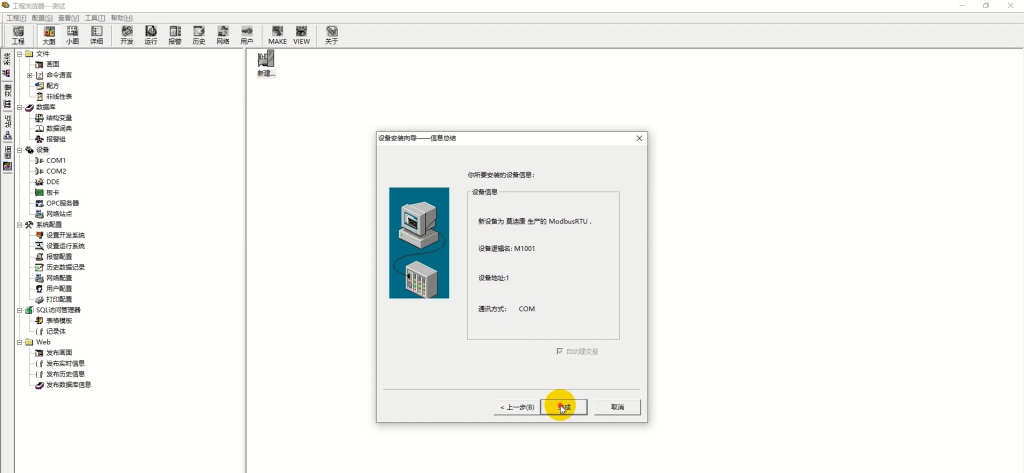The width and height of the screenshot is (1024, 473).
Task: Select the 报警 (Alarm) toolbar icon
Action: click(x=175, y=35)
